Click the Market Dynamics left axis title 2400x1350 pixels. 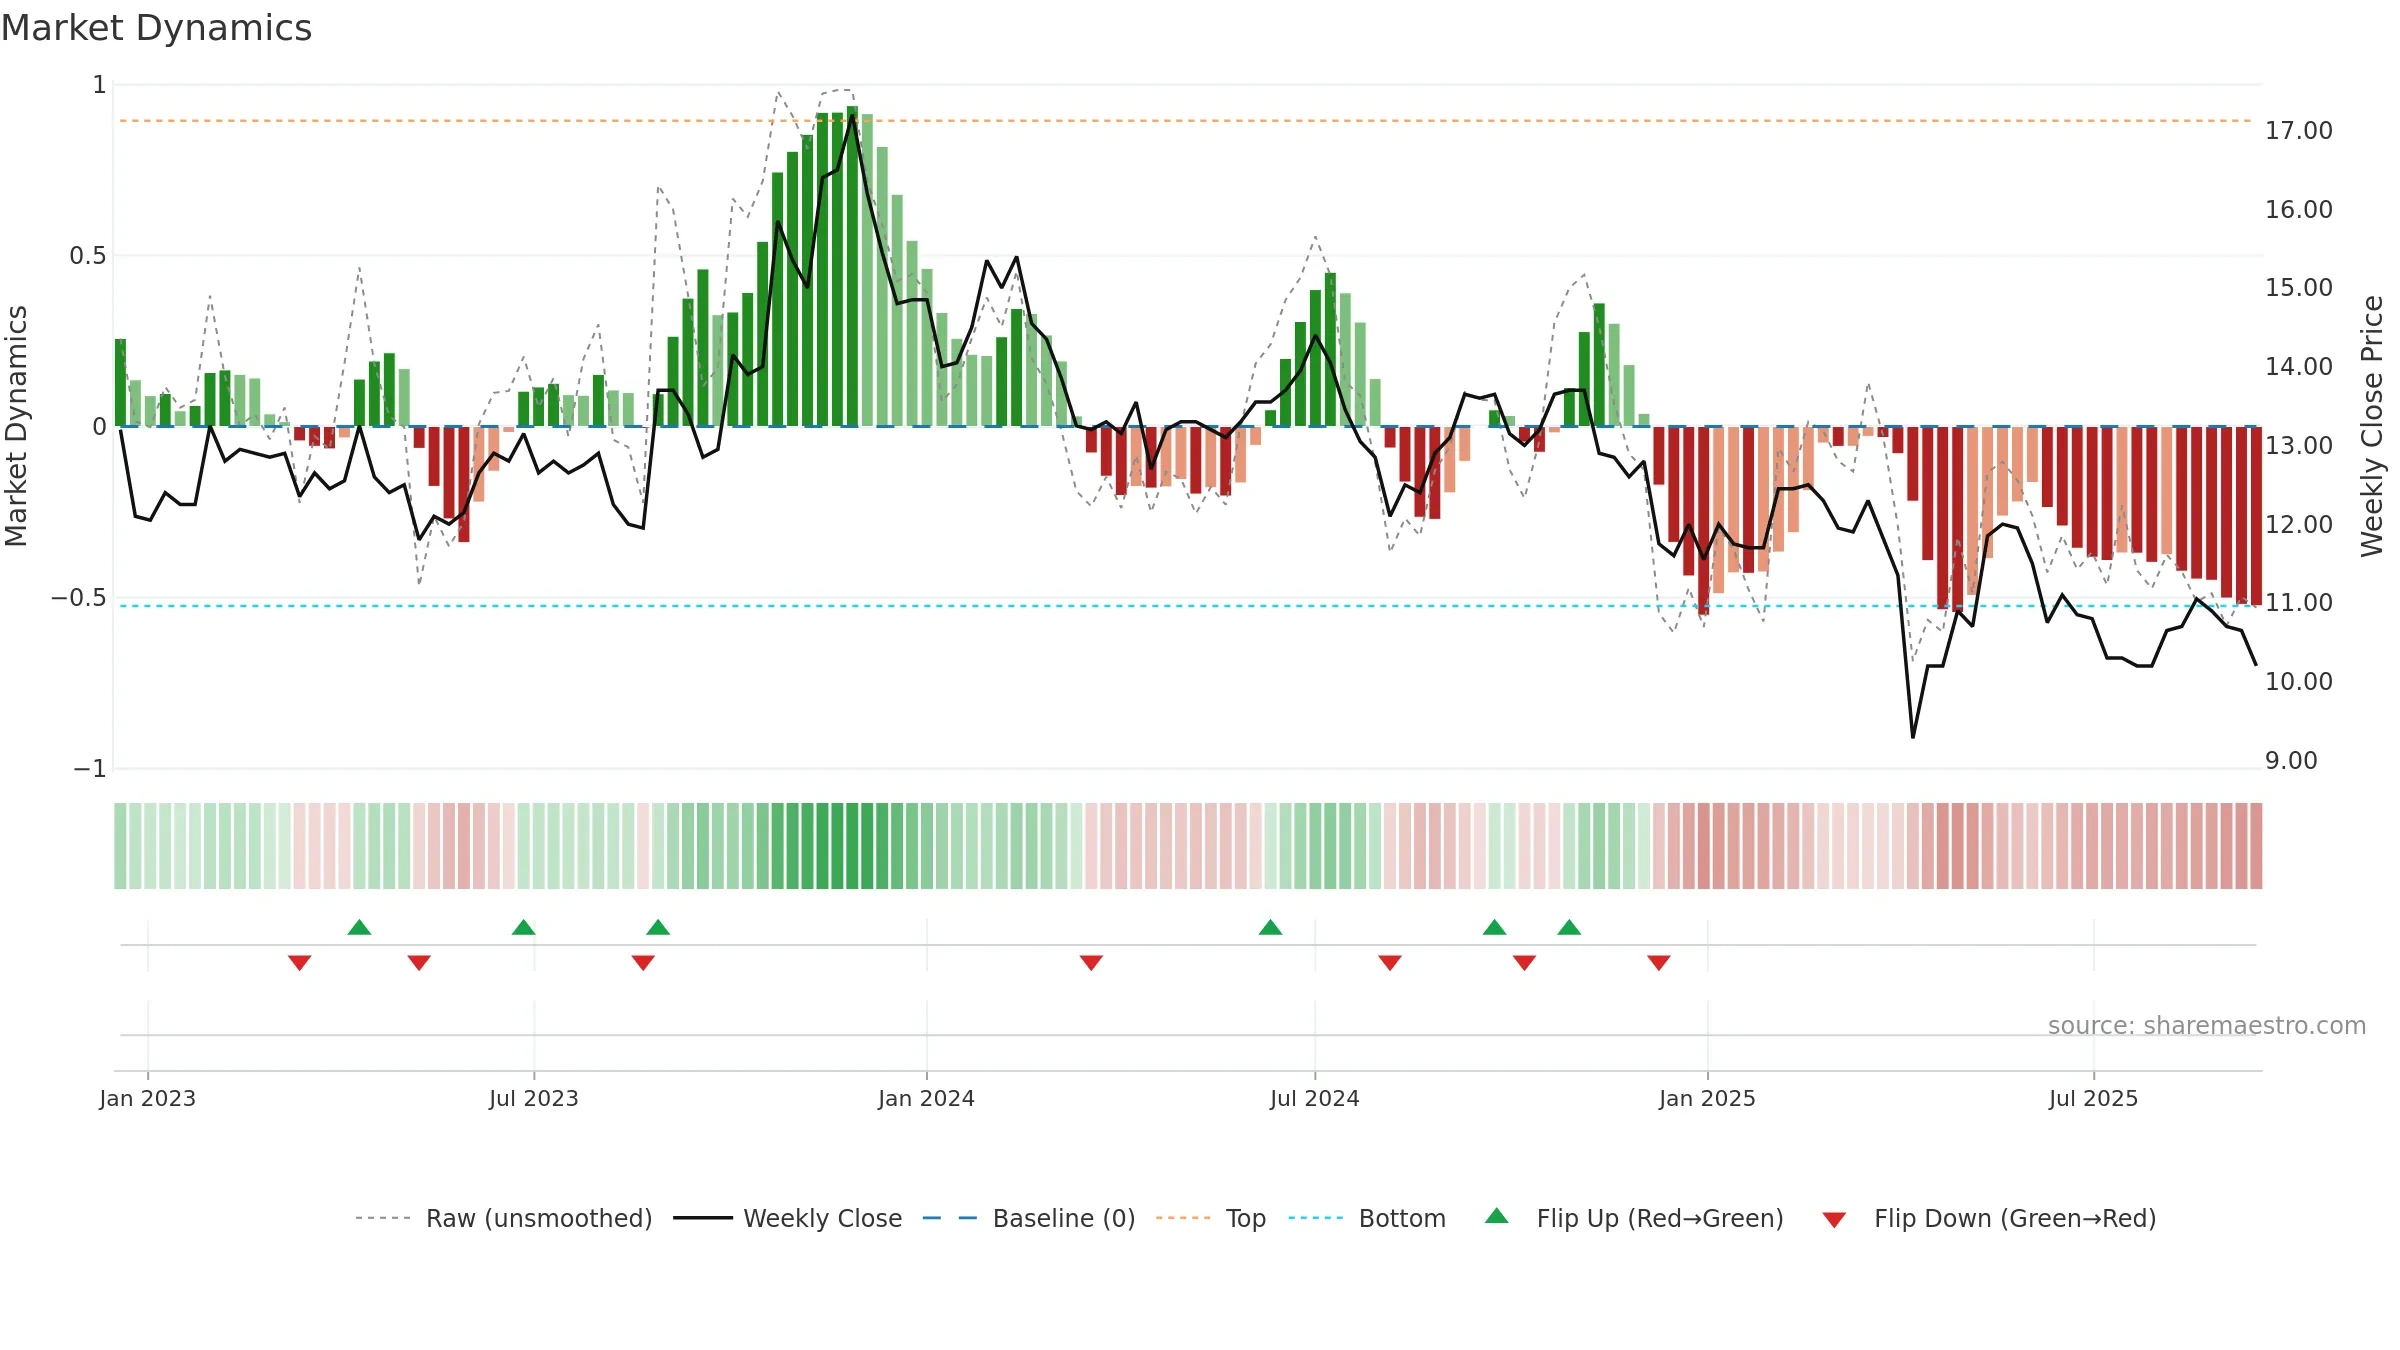16,426
